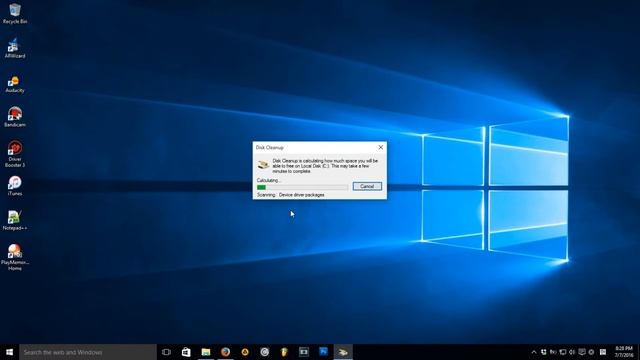This screenshot has height=360, width=640.
Task: Select the Notepad++ desktop shortcut
Action: pyautogui.click(x=15, y=220)
